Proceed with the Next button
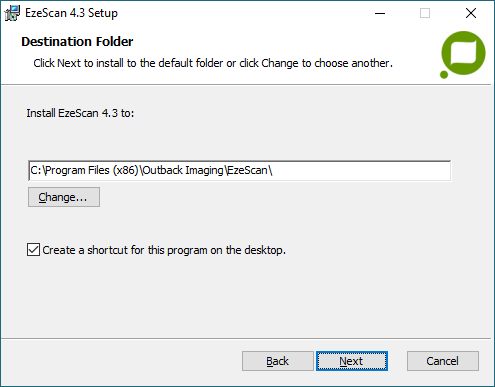The height and width of the screenshot is (387, 495). pyautogui.click(x=352, y=361)
